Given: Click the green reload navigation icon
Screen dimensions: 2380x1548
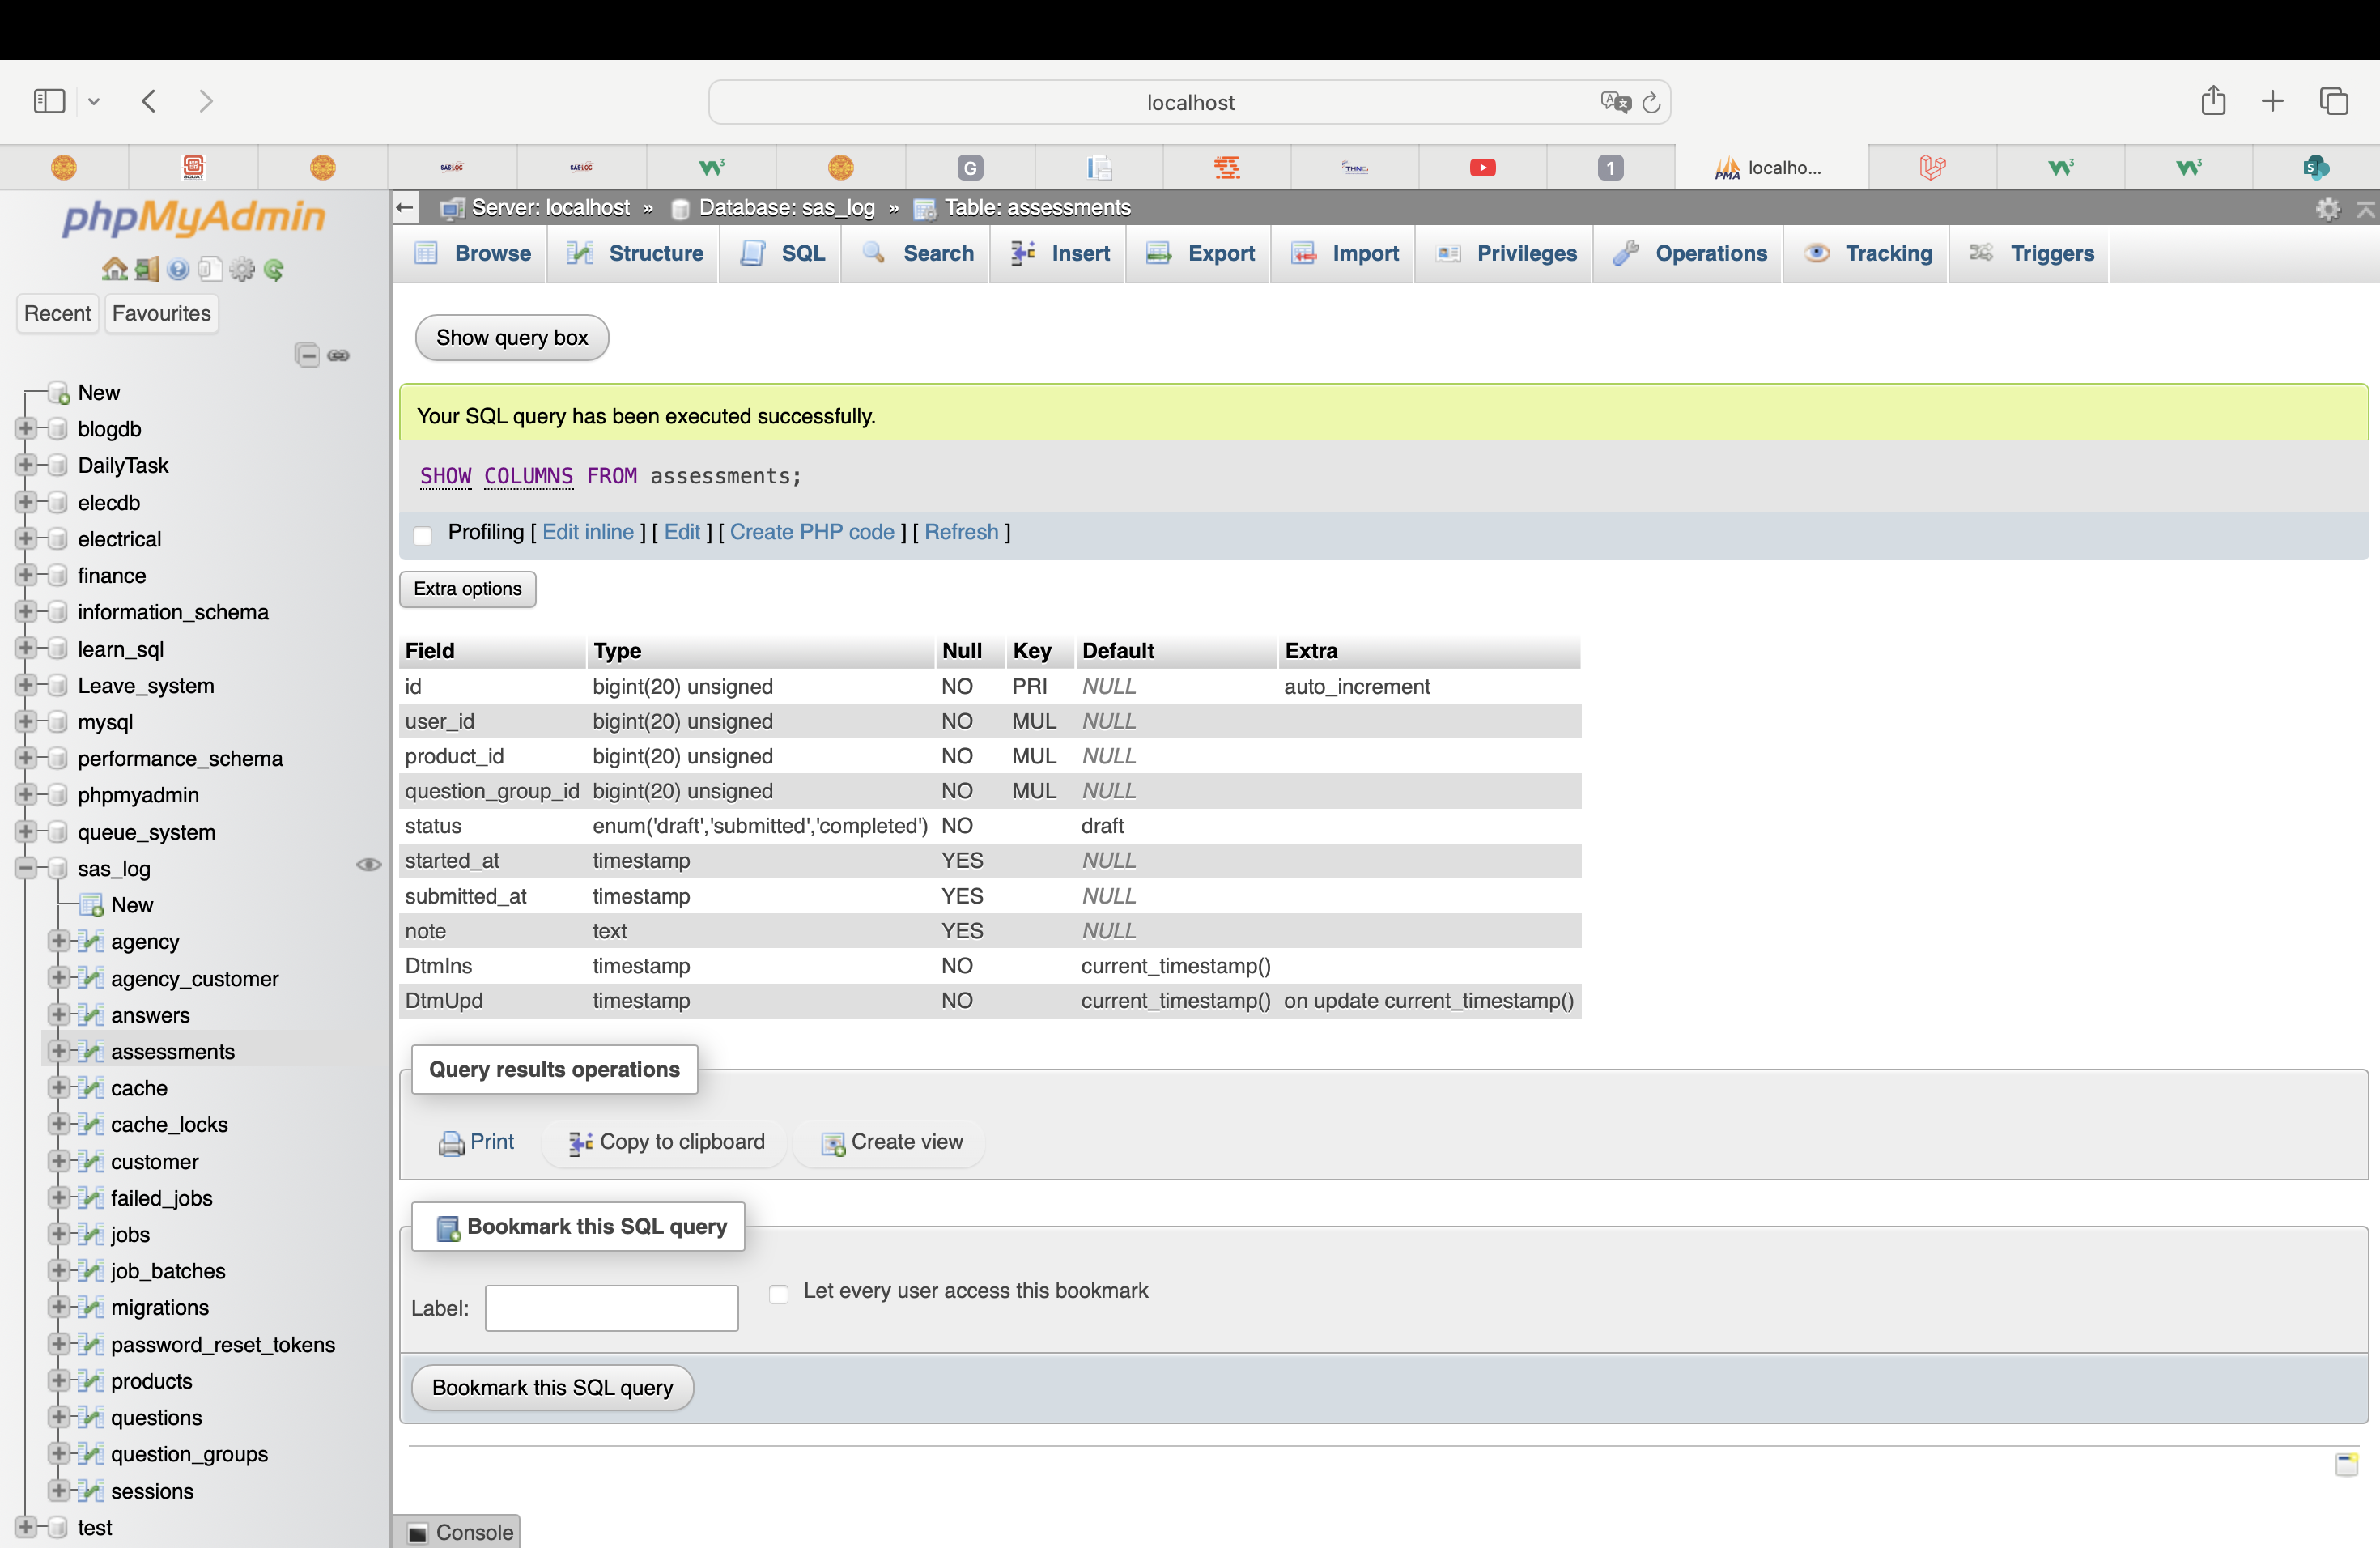Looking at the screenshot, I should click(274, 269).
